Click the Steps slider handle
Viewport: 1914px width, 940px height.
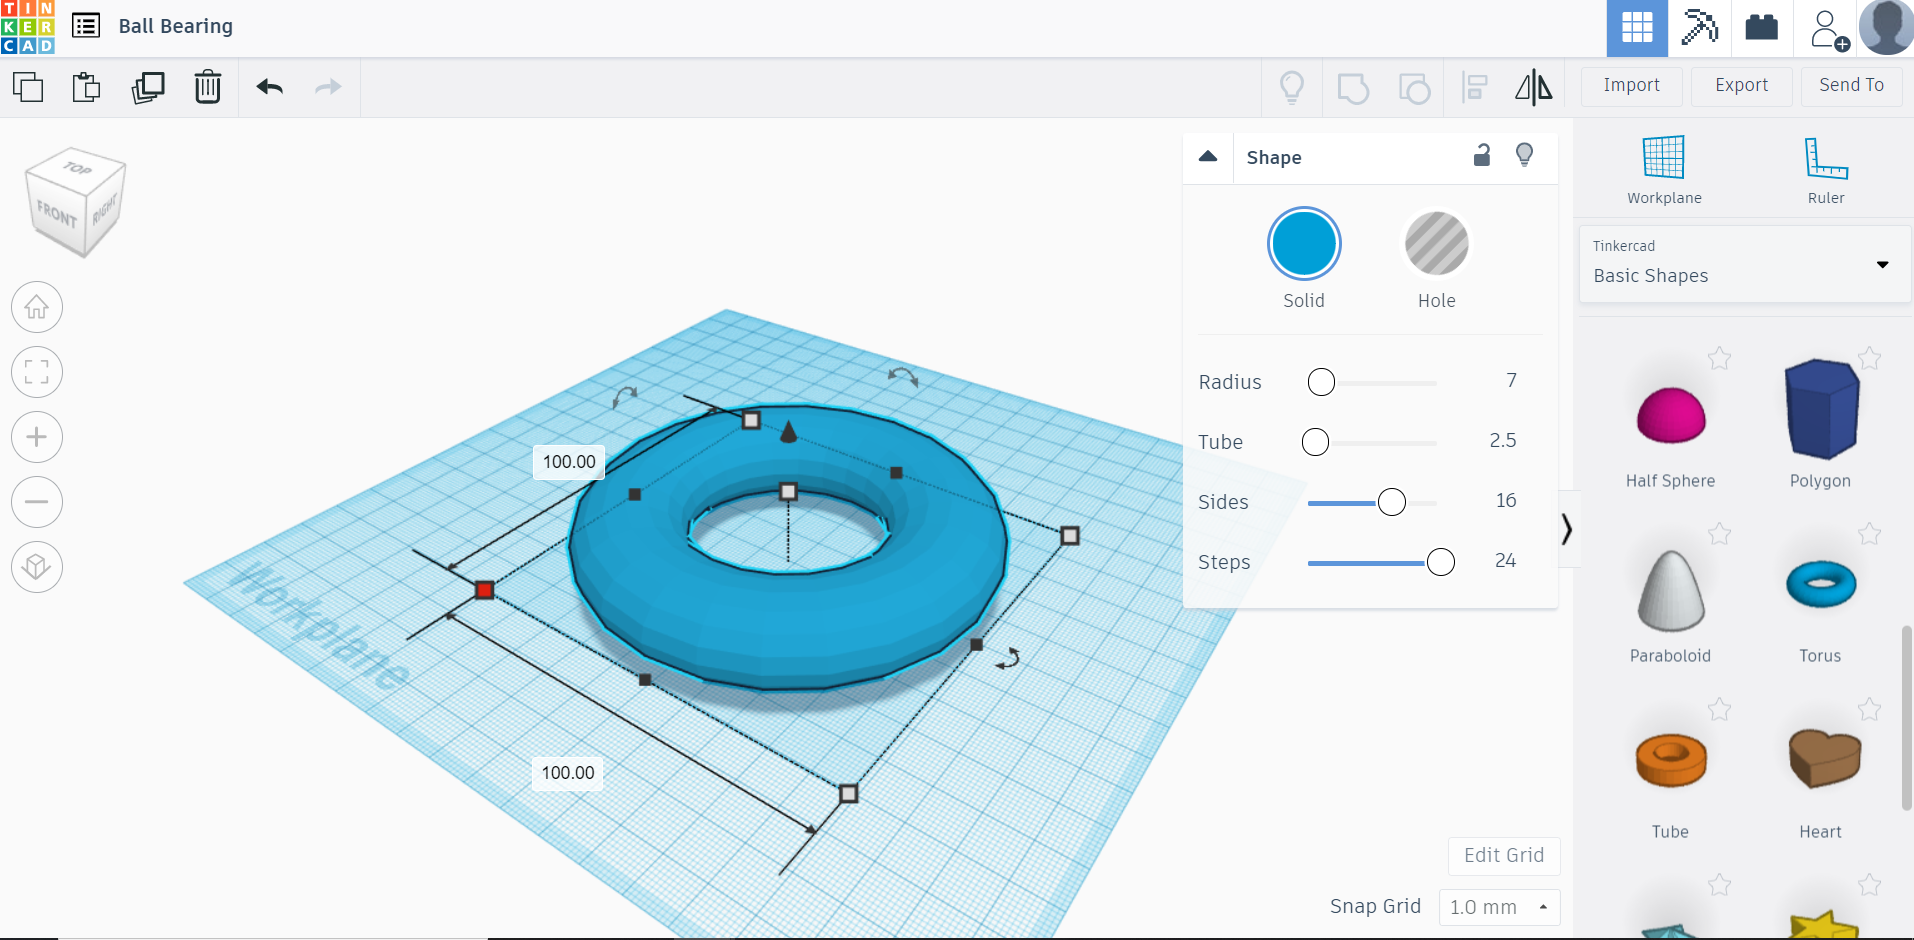click(1440, 562)
